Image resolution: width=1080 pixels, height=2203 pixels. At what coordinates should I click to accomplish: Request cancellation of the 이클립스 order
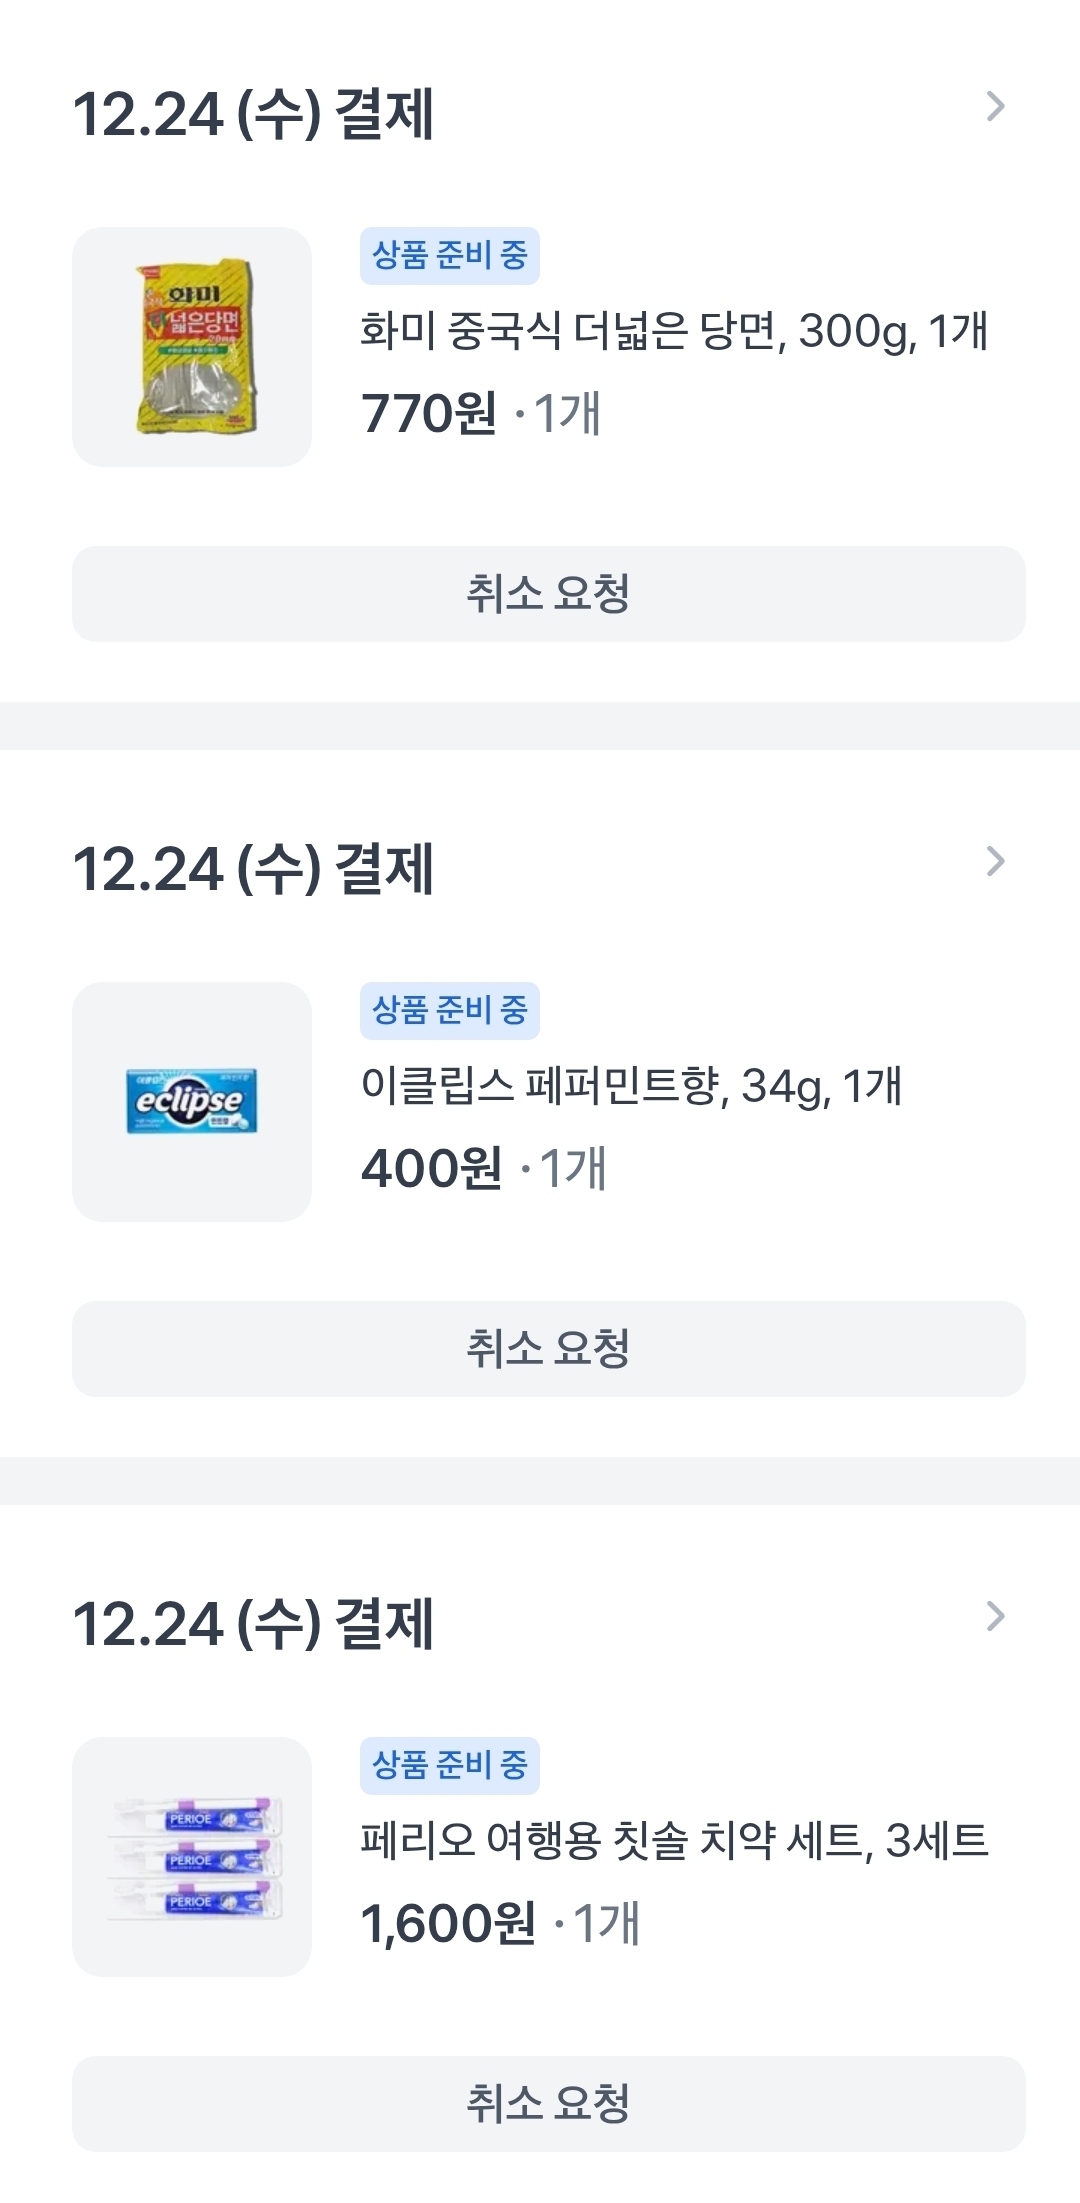pyautogui.click(x=548, y=1349)
